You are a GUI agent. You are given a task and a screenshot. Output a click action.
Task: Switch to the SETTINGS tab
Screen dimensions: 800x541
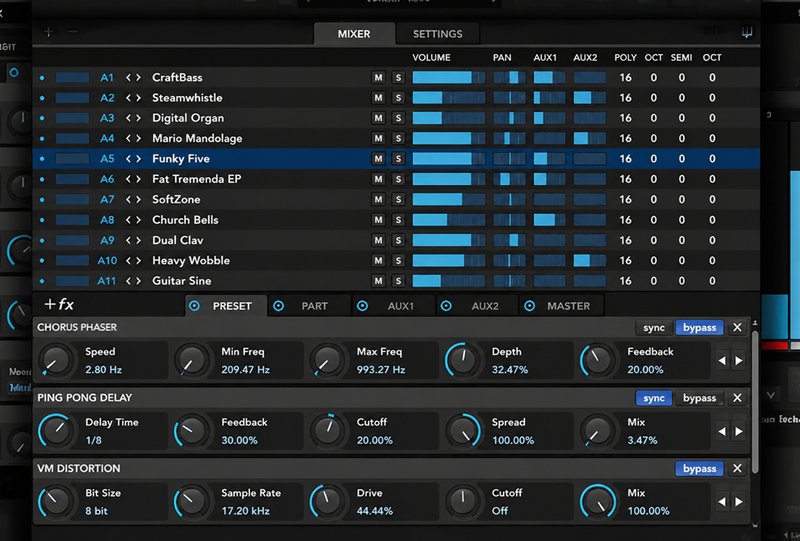click(x=437, y=34)
